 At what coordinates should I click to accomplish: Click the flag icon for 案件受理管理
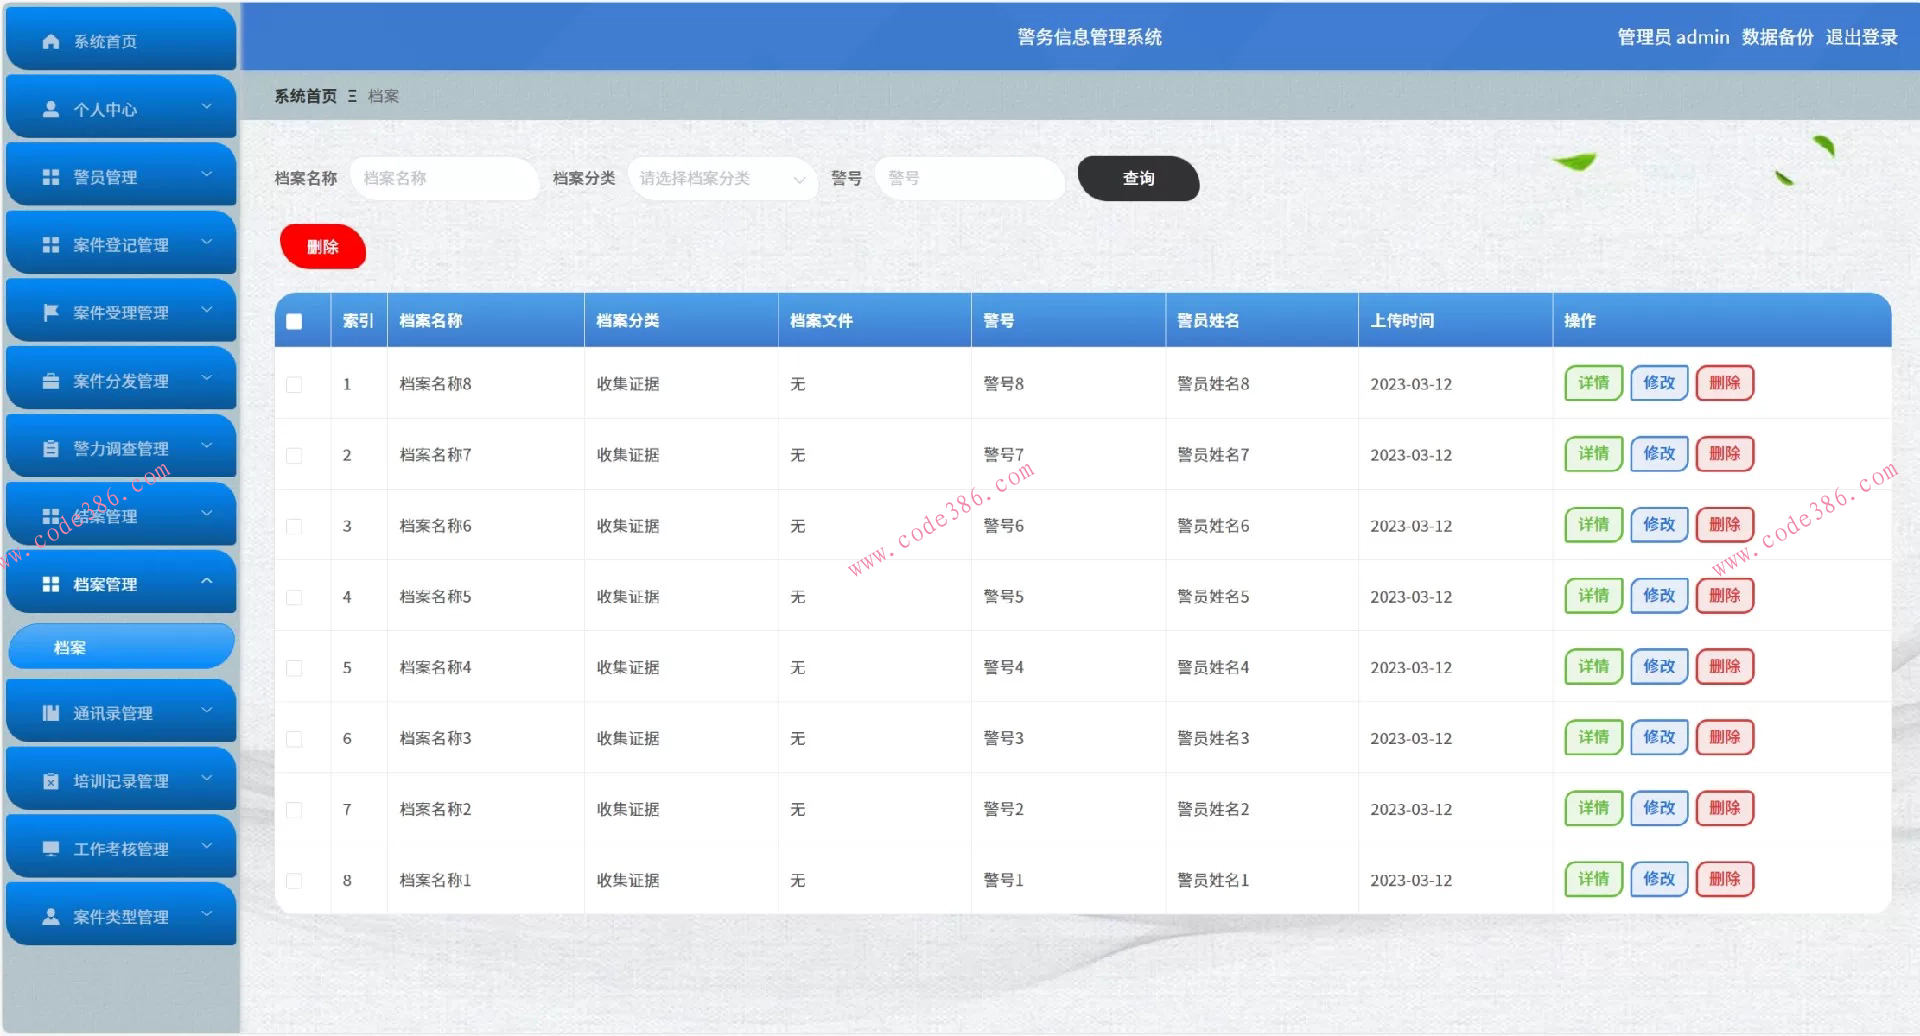point(49,311)
